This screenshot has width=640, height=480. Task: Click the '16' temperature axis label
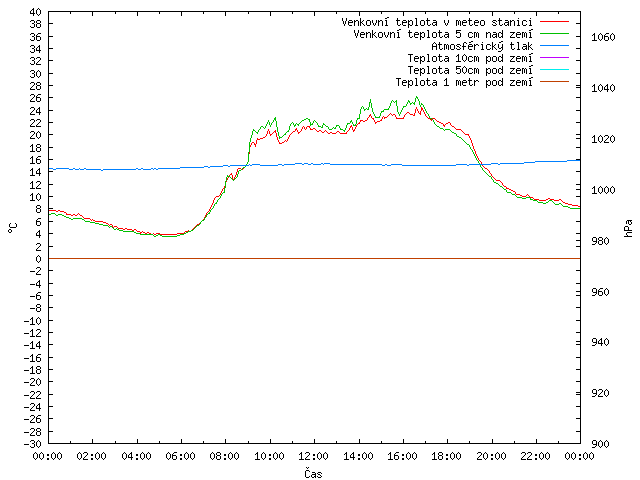[x=36, y=160]
